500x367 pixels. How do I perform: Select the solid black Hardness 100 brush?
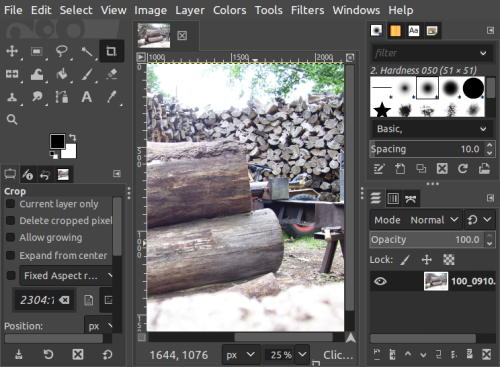tap(473, 88)
